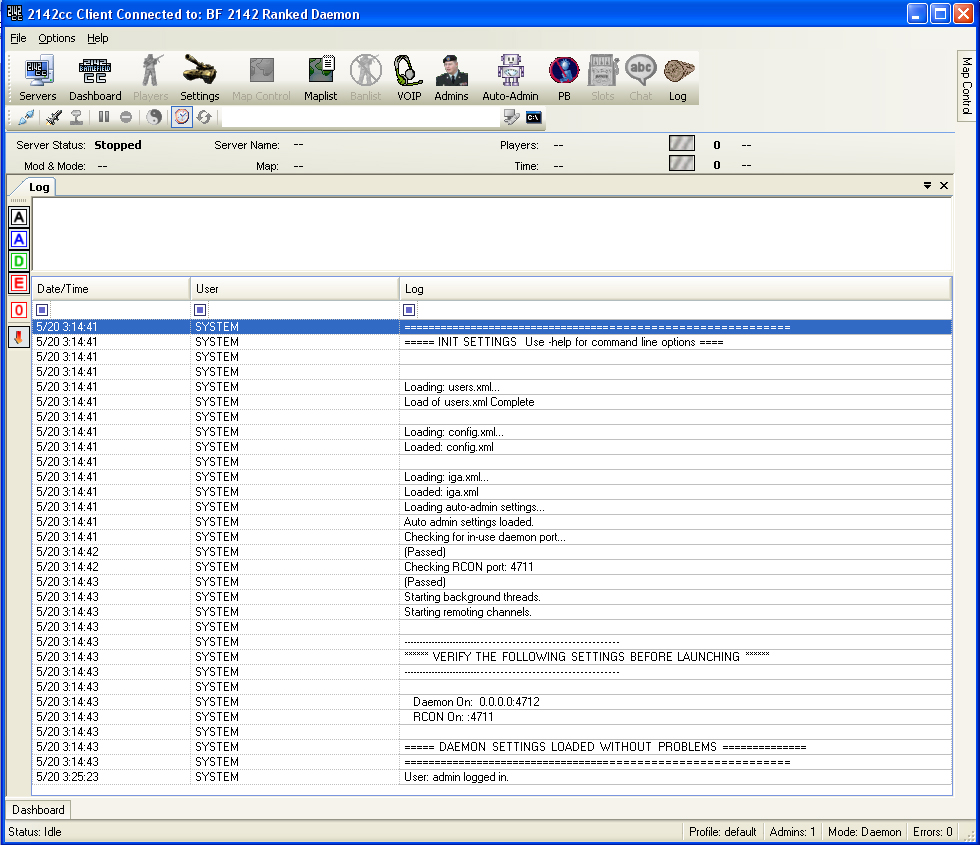Open the Date/Time column filter
980x845 pixels.
[x=42, y=310]
